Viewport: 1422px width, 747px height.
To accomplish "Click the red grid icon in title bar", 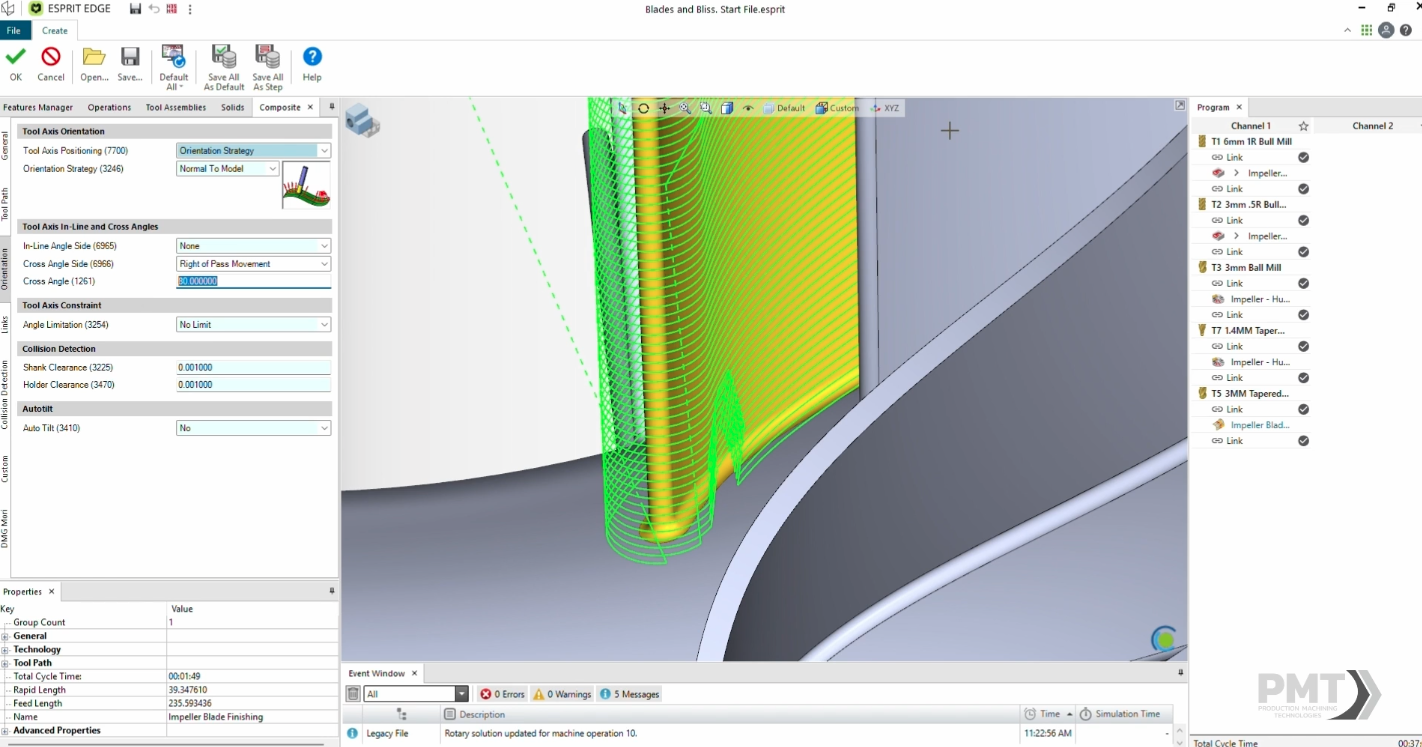I will [172, 9].
